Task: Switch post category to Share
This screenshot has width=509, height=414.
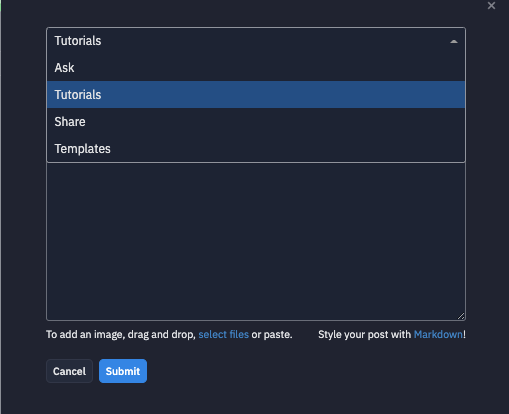Action: 256,122
